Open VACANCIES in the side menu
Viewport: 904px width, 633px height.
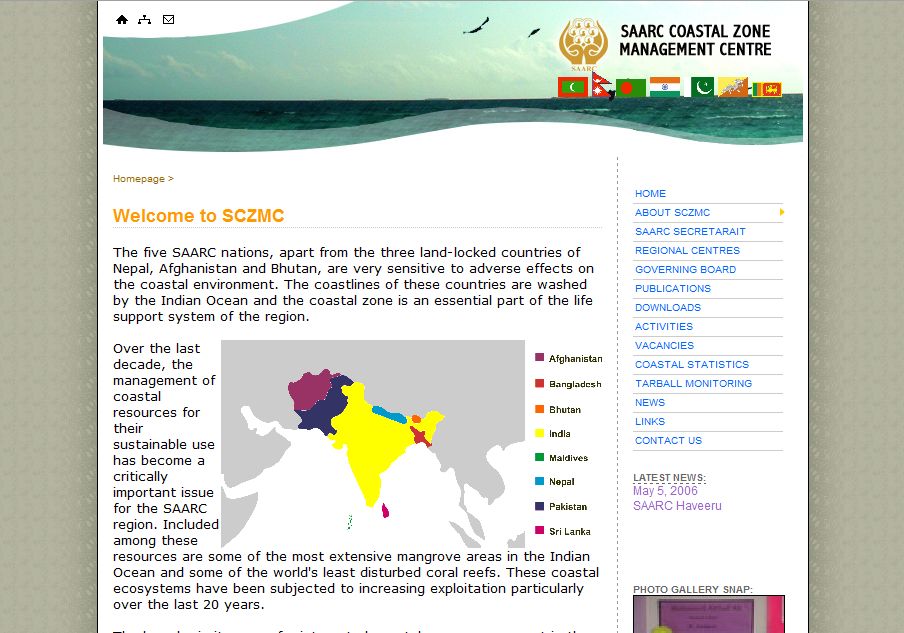click(664, 346)
